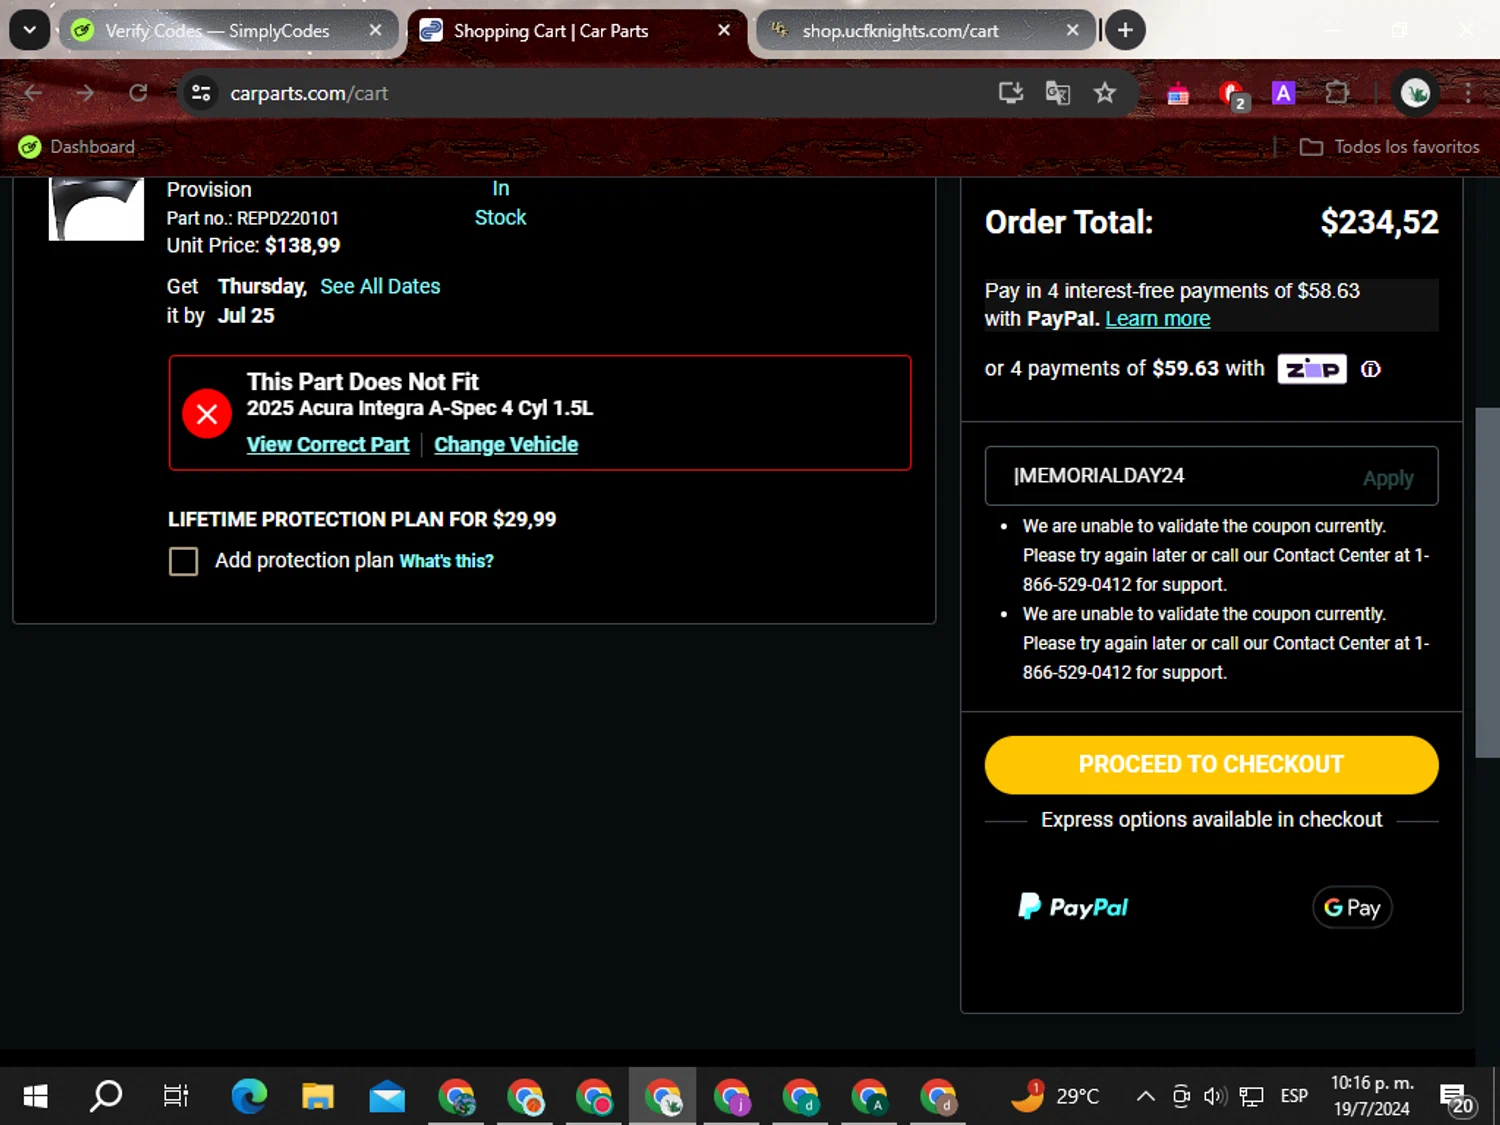Open the weather widget showing 29°C
Image resolution: width=1500 pixels, height=1125 pixels.
pyautogui.click(x=1054, y=1096)
